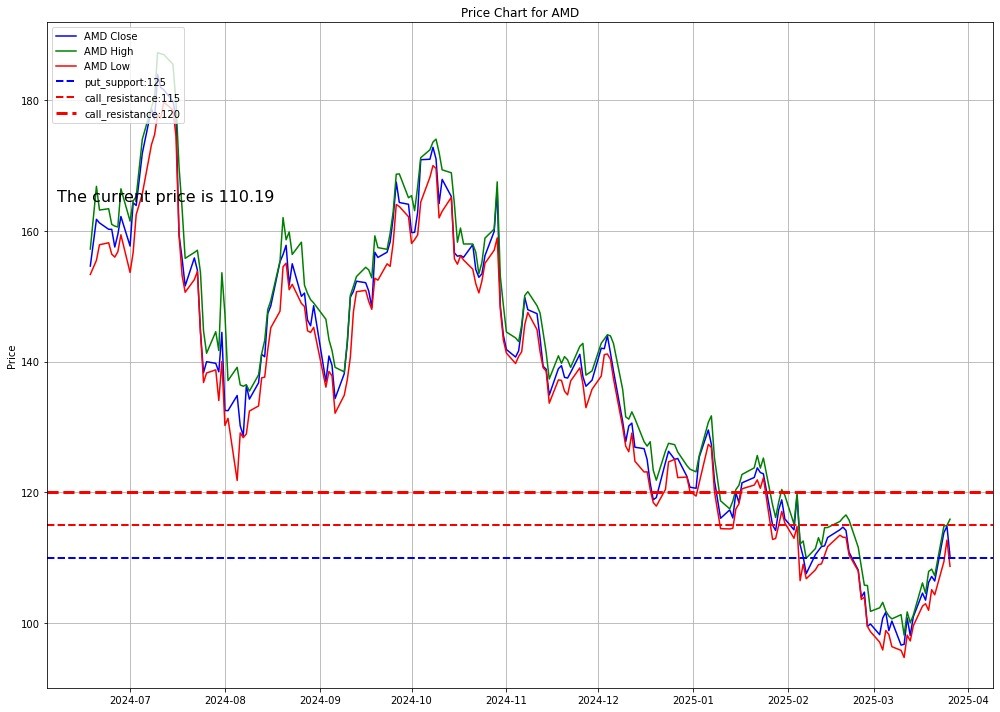Click the x-axis label 2025-03
The image size is (1000, 712).
point(874,700)
